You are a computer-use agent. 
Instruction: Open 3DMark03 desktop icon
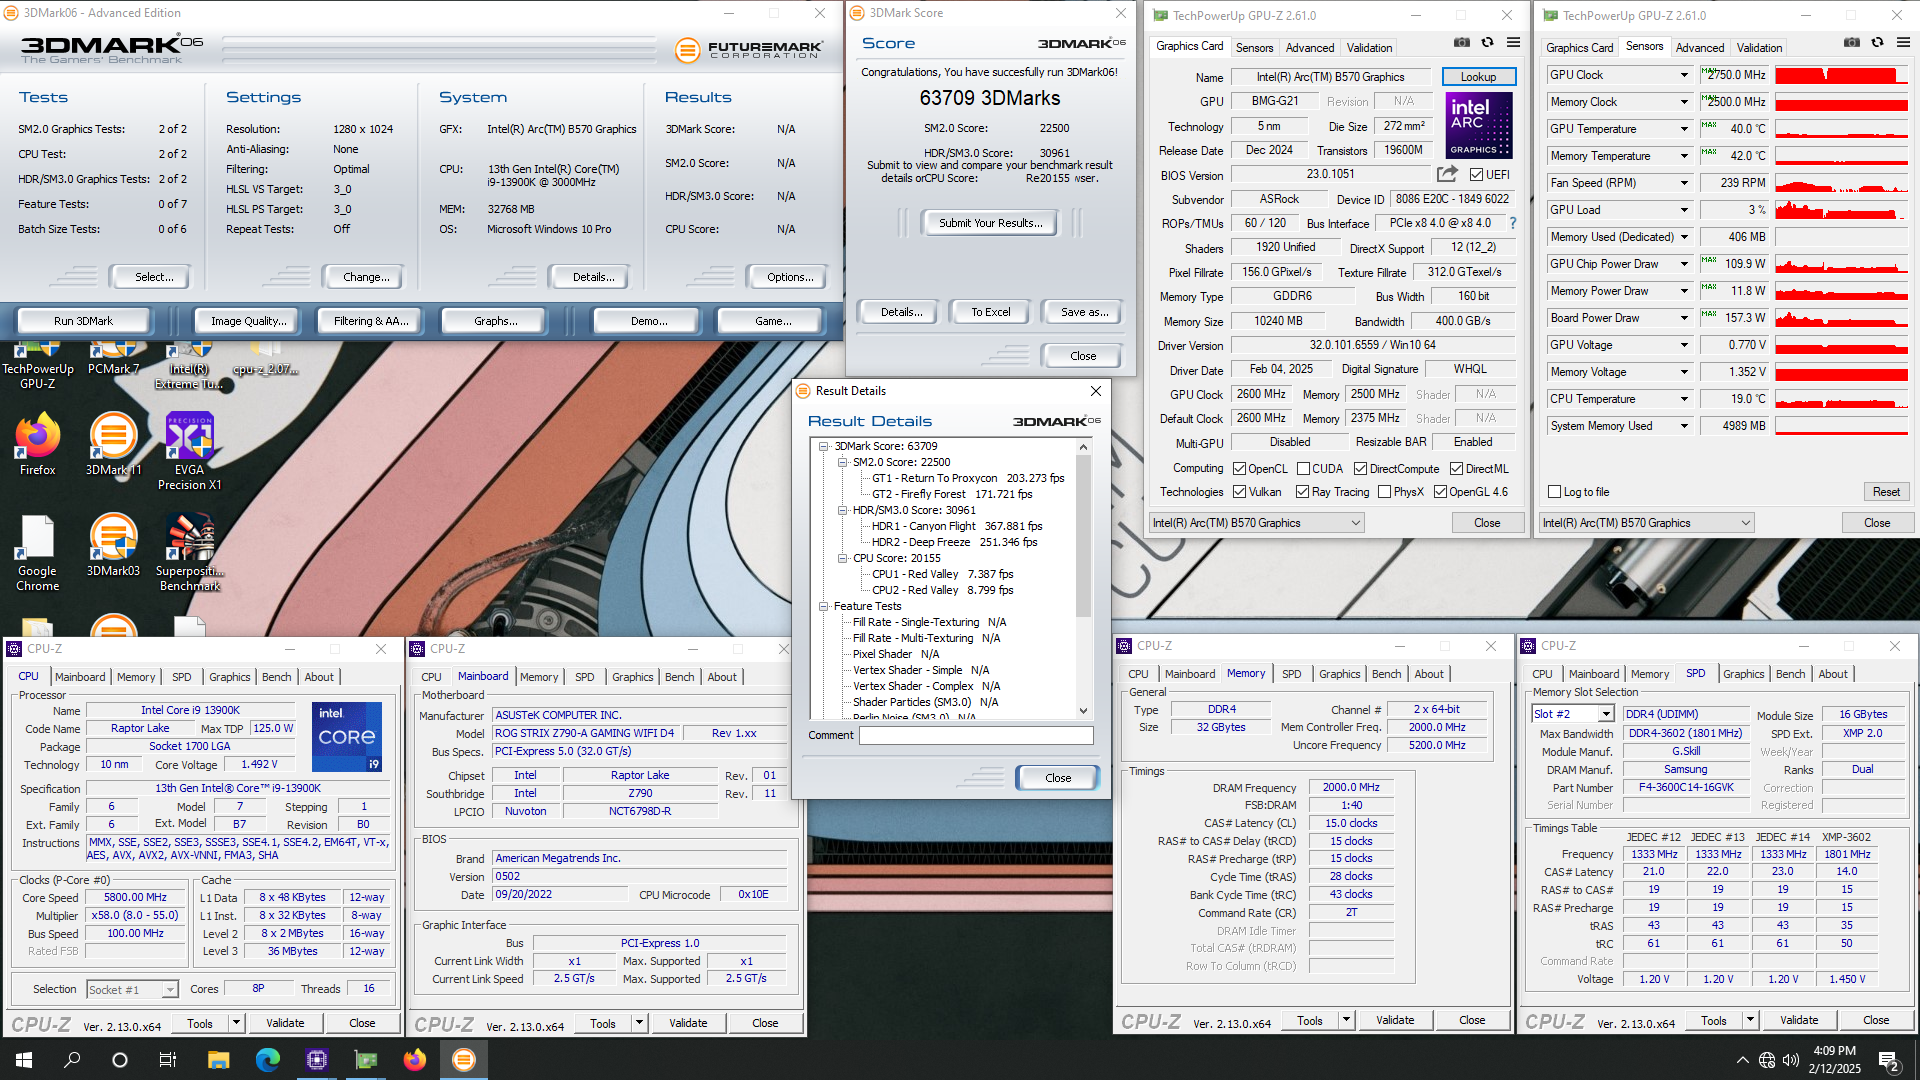point(113,546)
